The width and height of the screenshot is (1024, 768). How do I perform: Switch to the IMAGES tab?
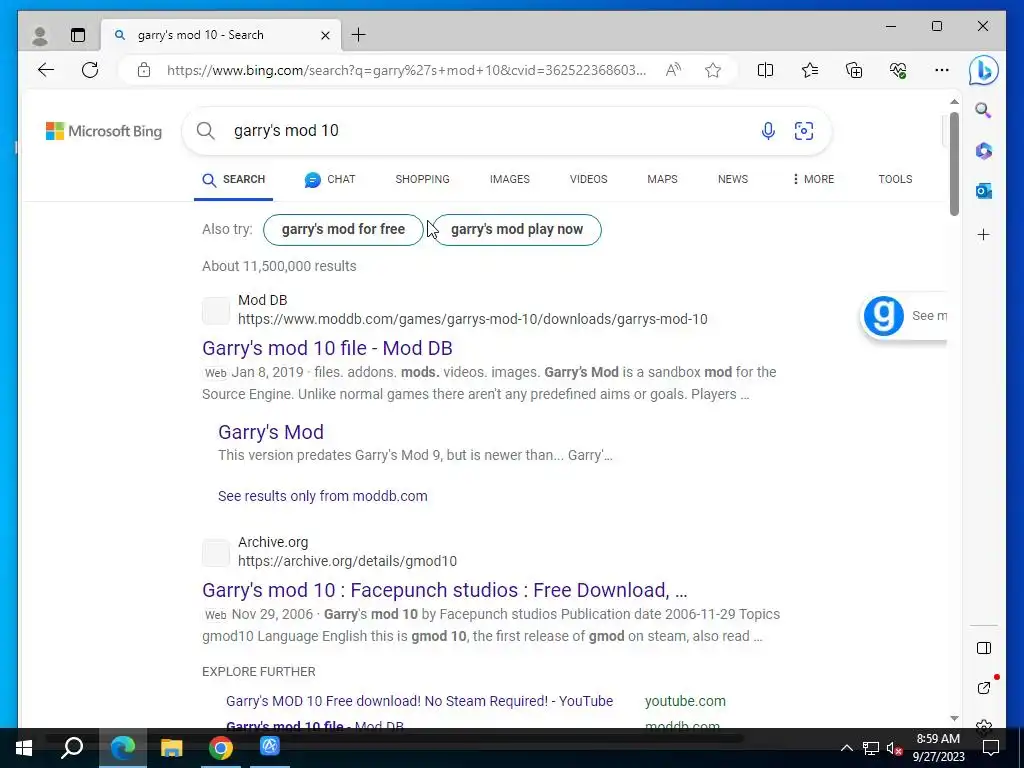click(510, 179)
